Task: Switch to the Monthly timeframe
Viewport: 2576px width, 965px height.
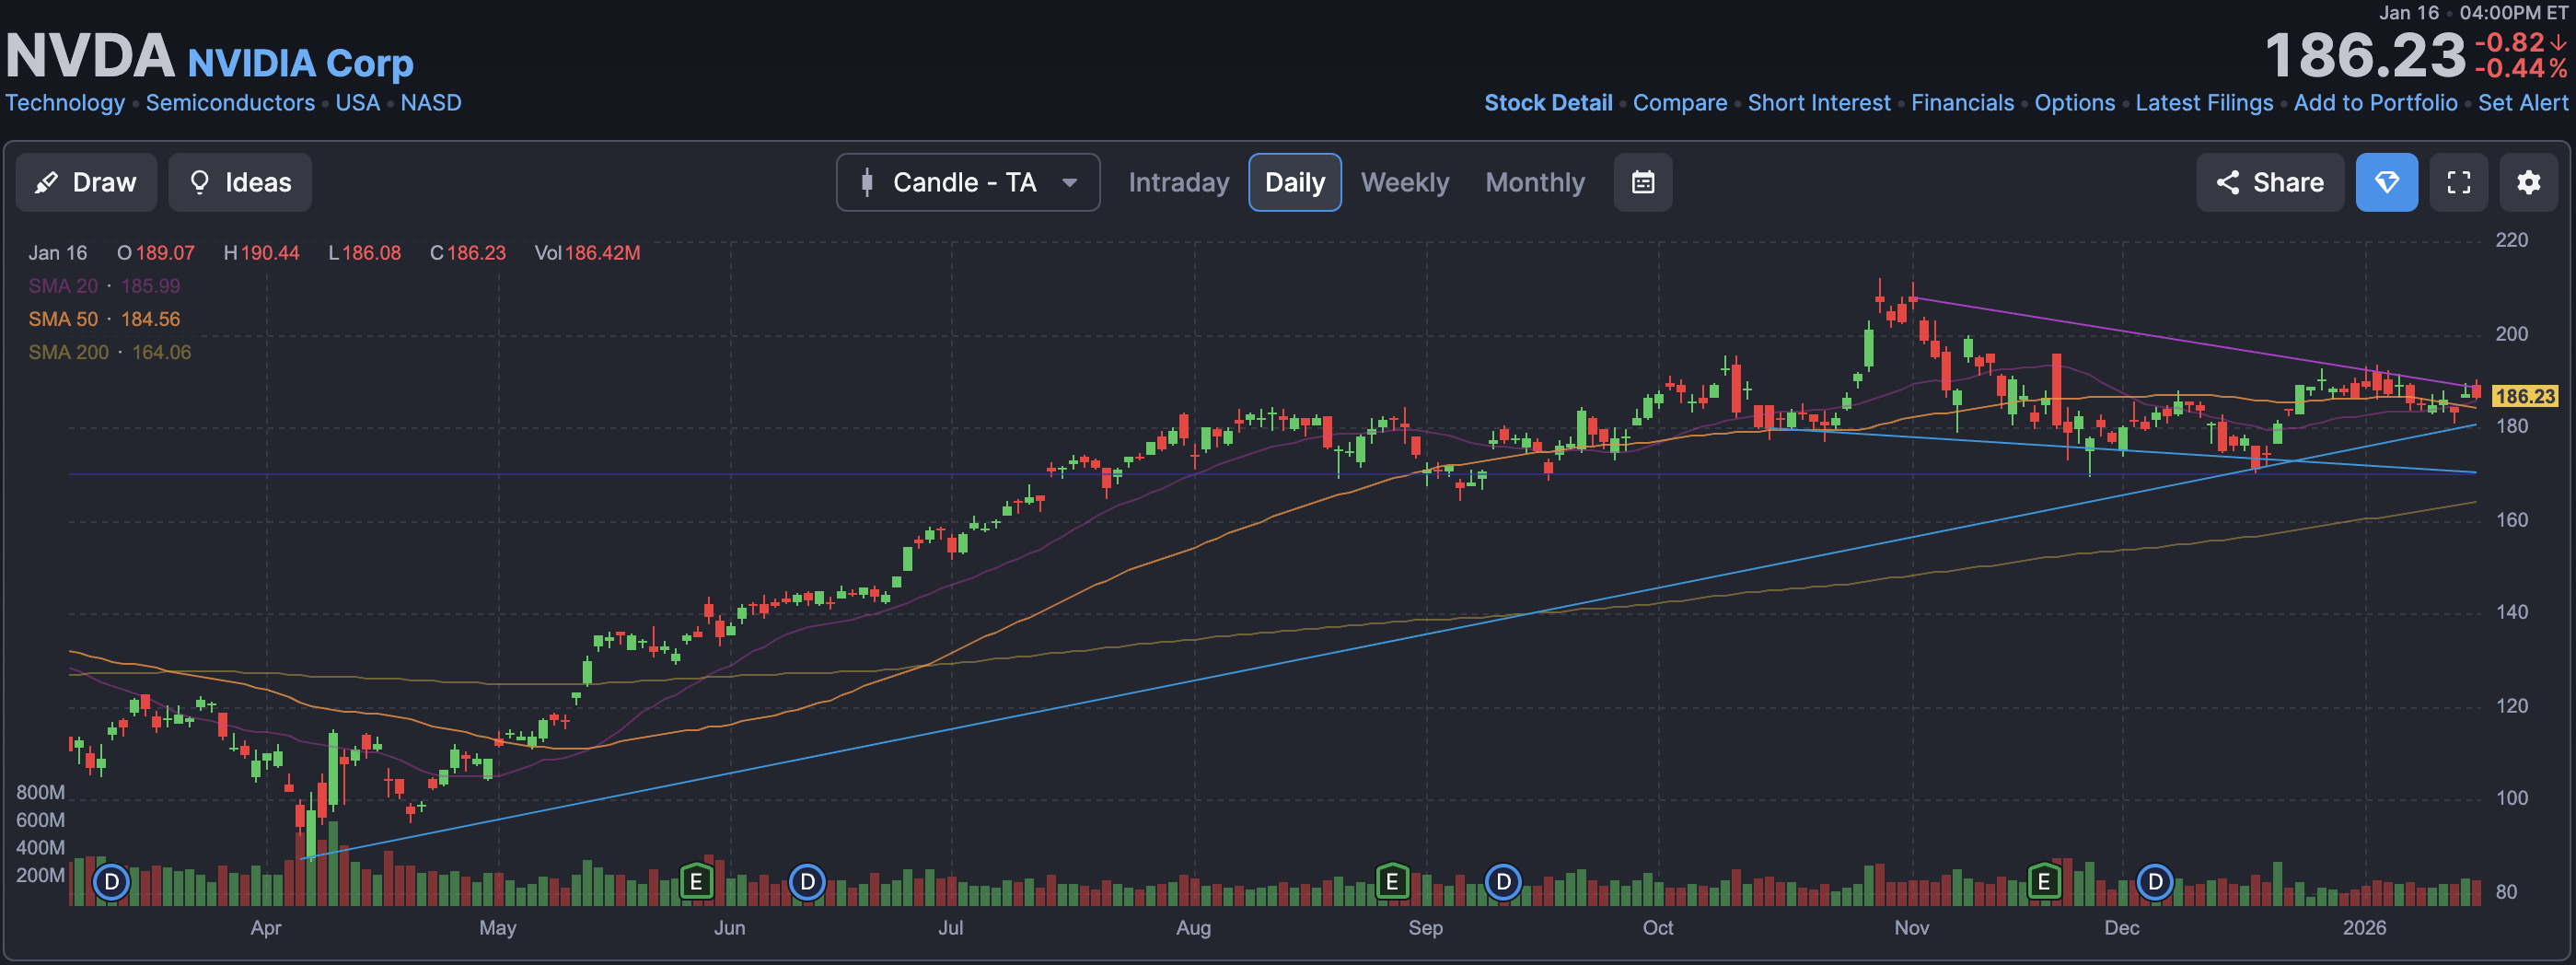Action: point(1535,182)
